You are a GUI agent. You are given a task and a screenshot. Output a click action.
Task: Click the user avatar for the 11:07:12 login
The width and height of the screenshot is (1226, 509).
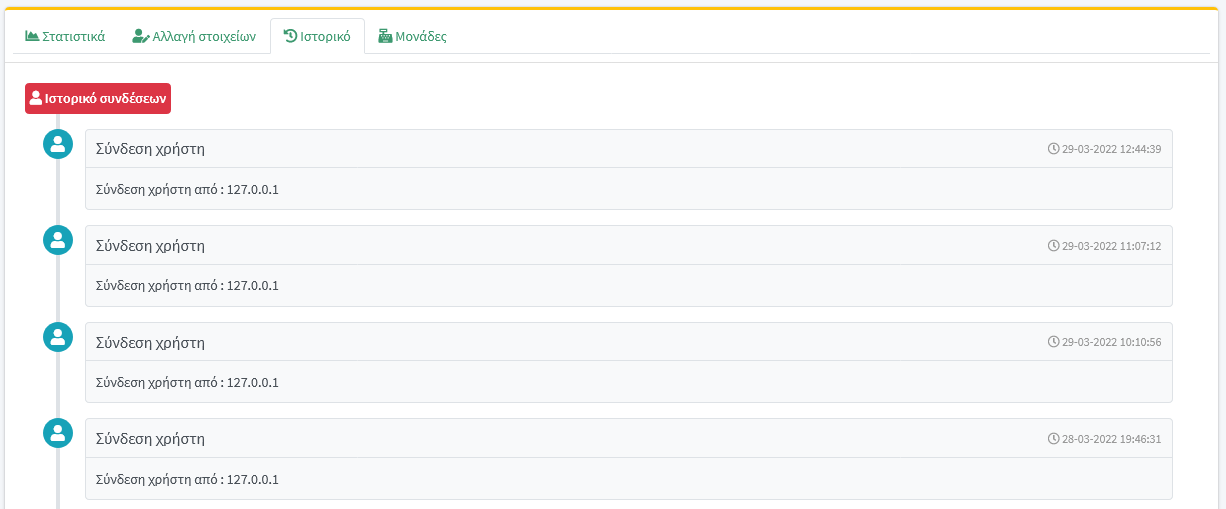[x=58, y=240]
